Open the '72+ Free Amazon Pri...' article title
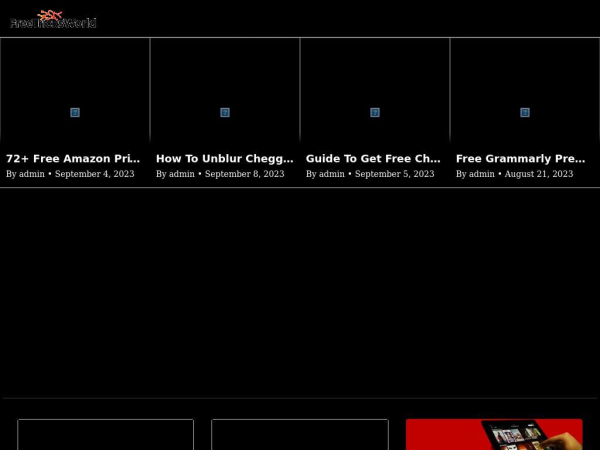 click(73, 158)
